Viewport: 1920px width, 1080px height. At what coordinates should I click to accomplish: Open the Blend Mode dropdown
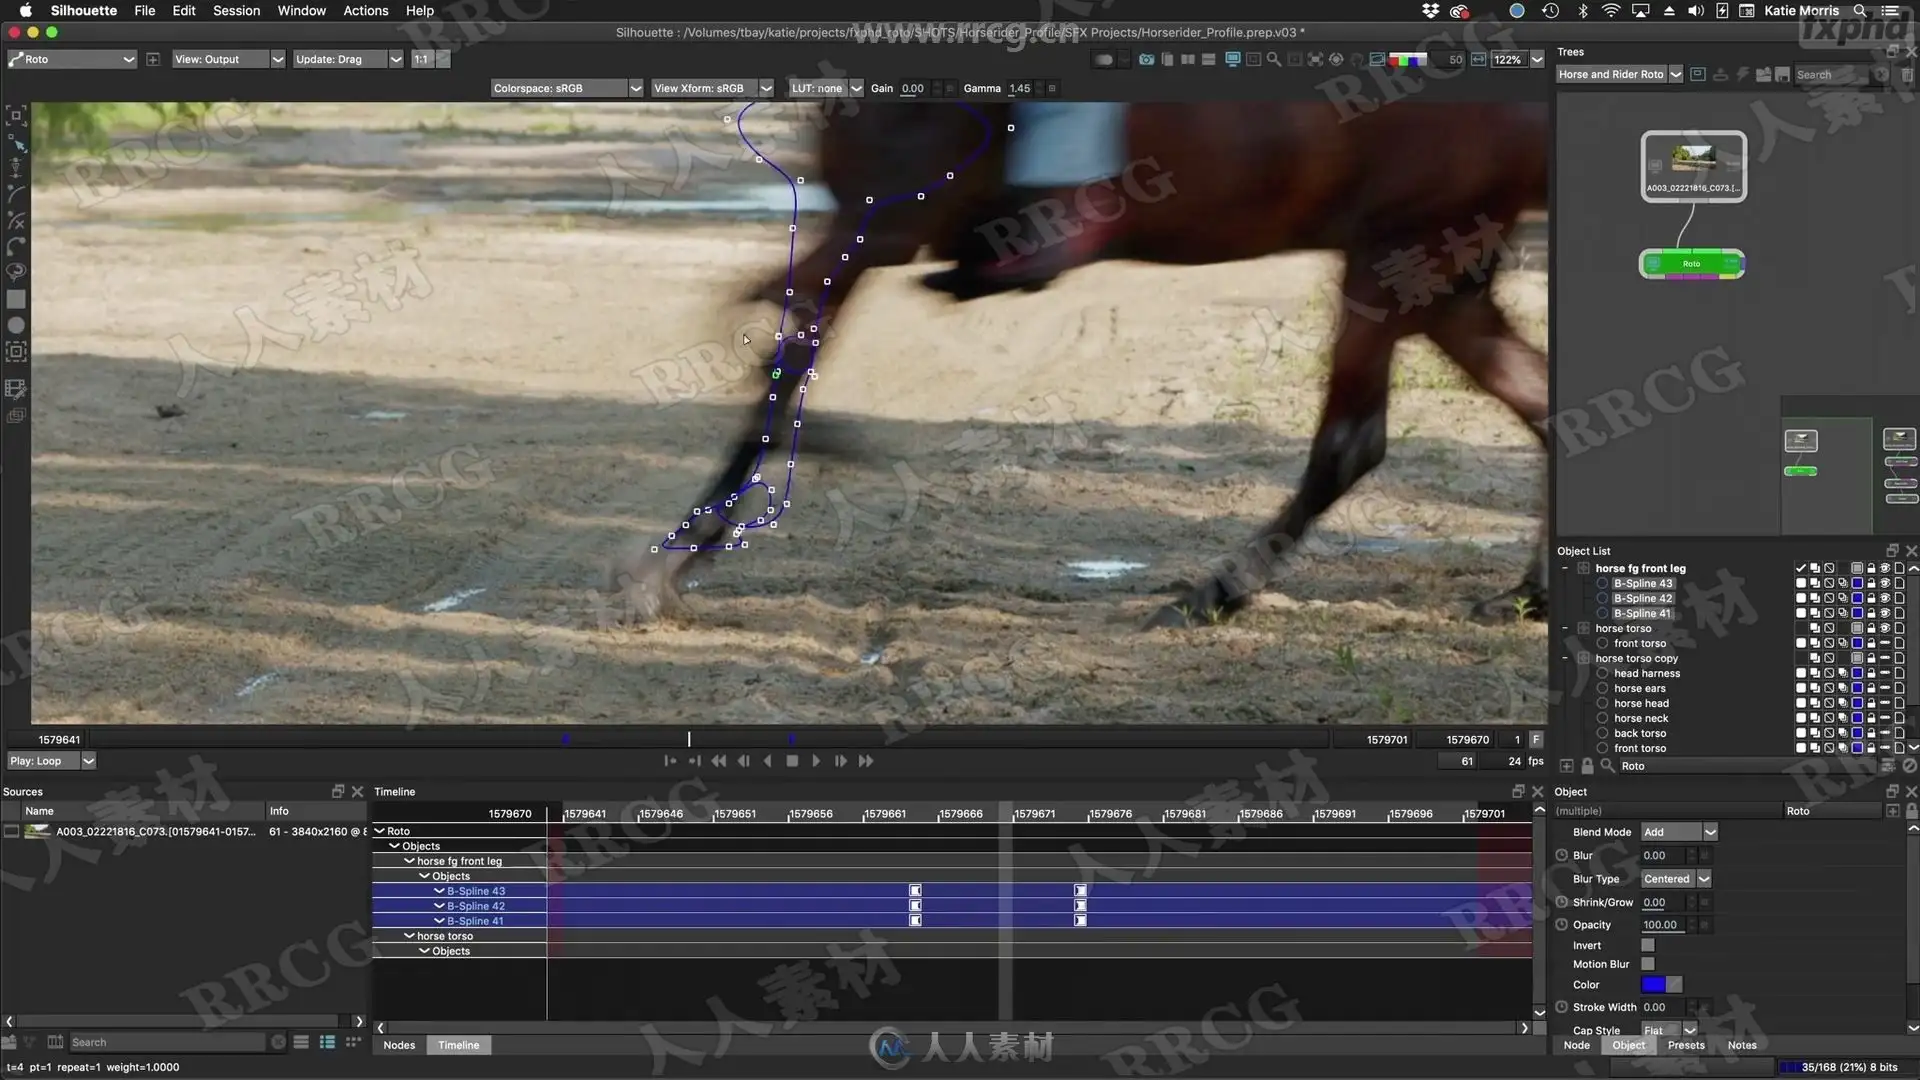(1679, 832)
